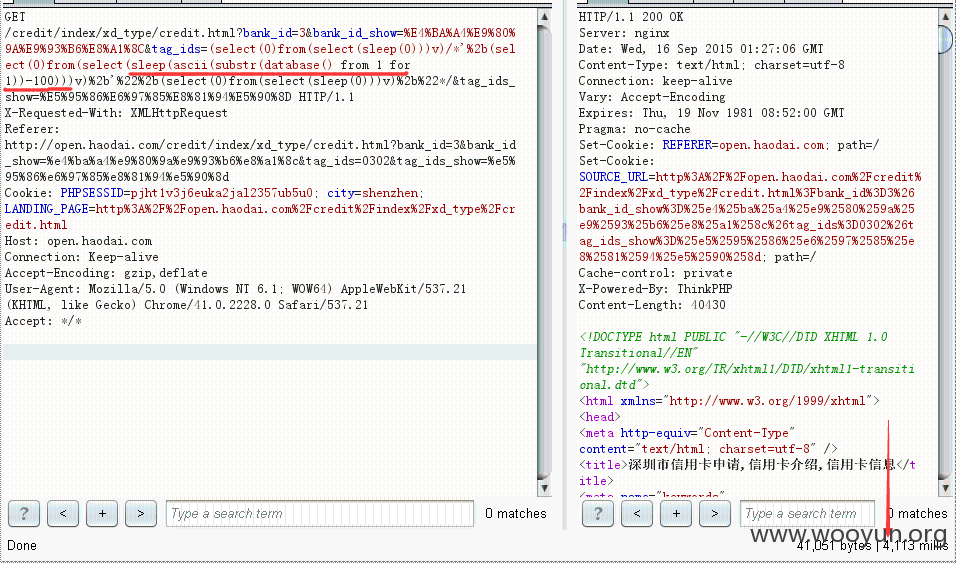Image resolution: width=956 pixels, height=563 pixels.
Task: Focus the response pane search term field
Action: click(807, 514)
